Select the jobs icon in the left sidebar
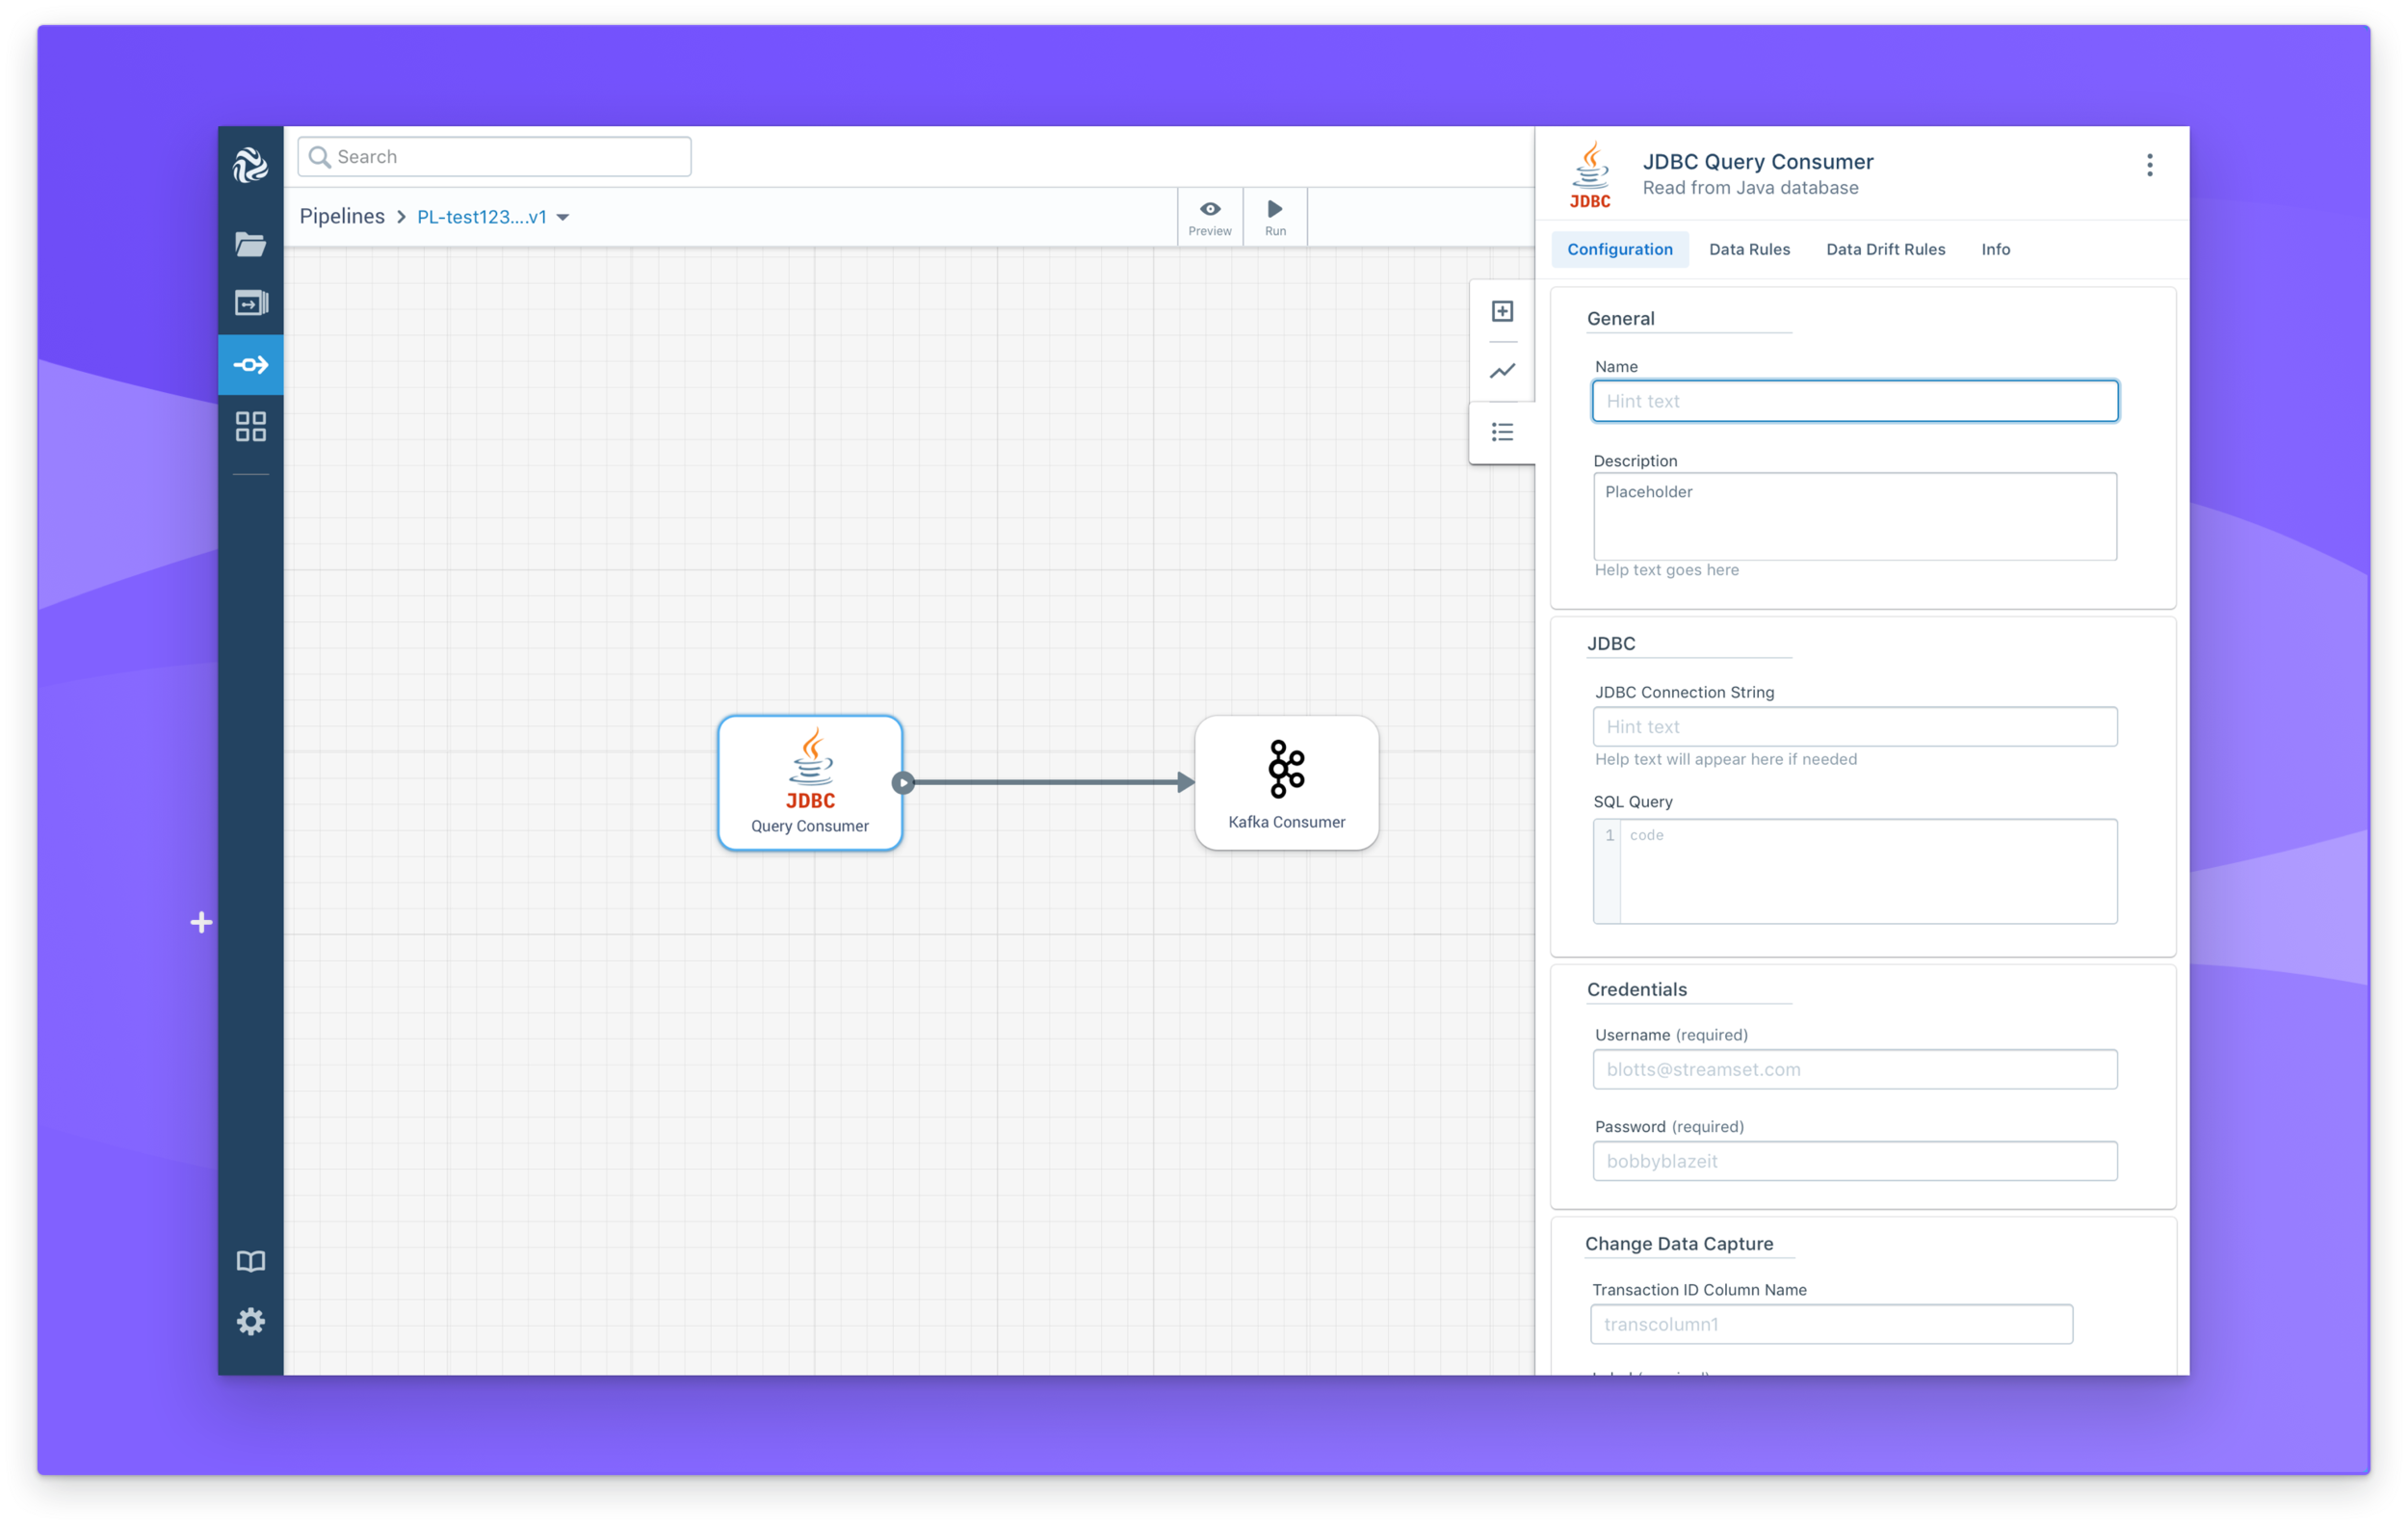 pos(251,302)
